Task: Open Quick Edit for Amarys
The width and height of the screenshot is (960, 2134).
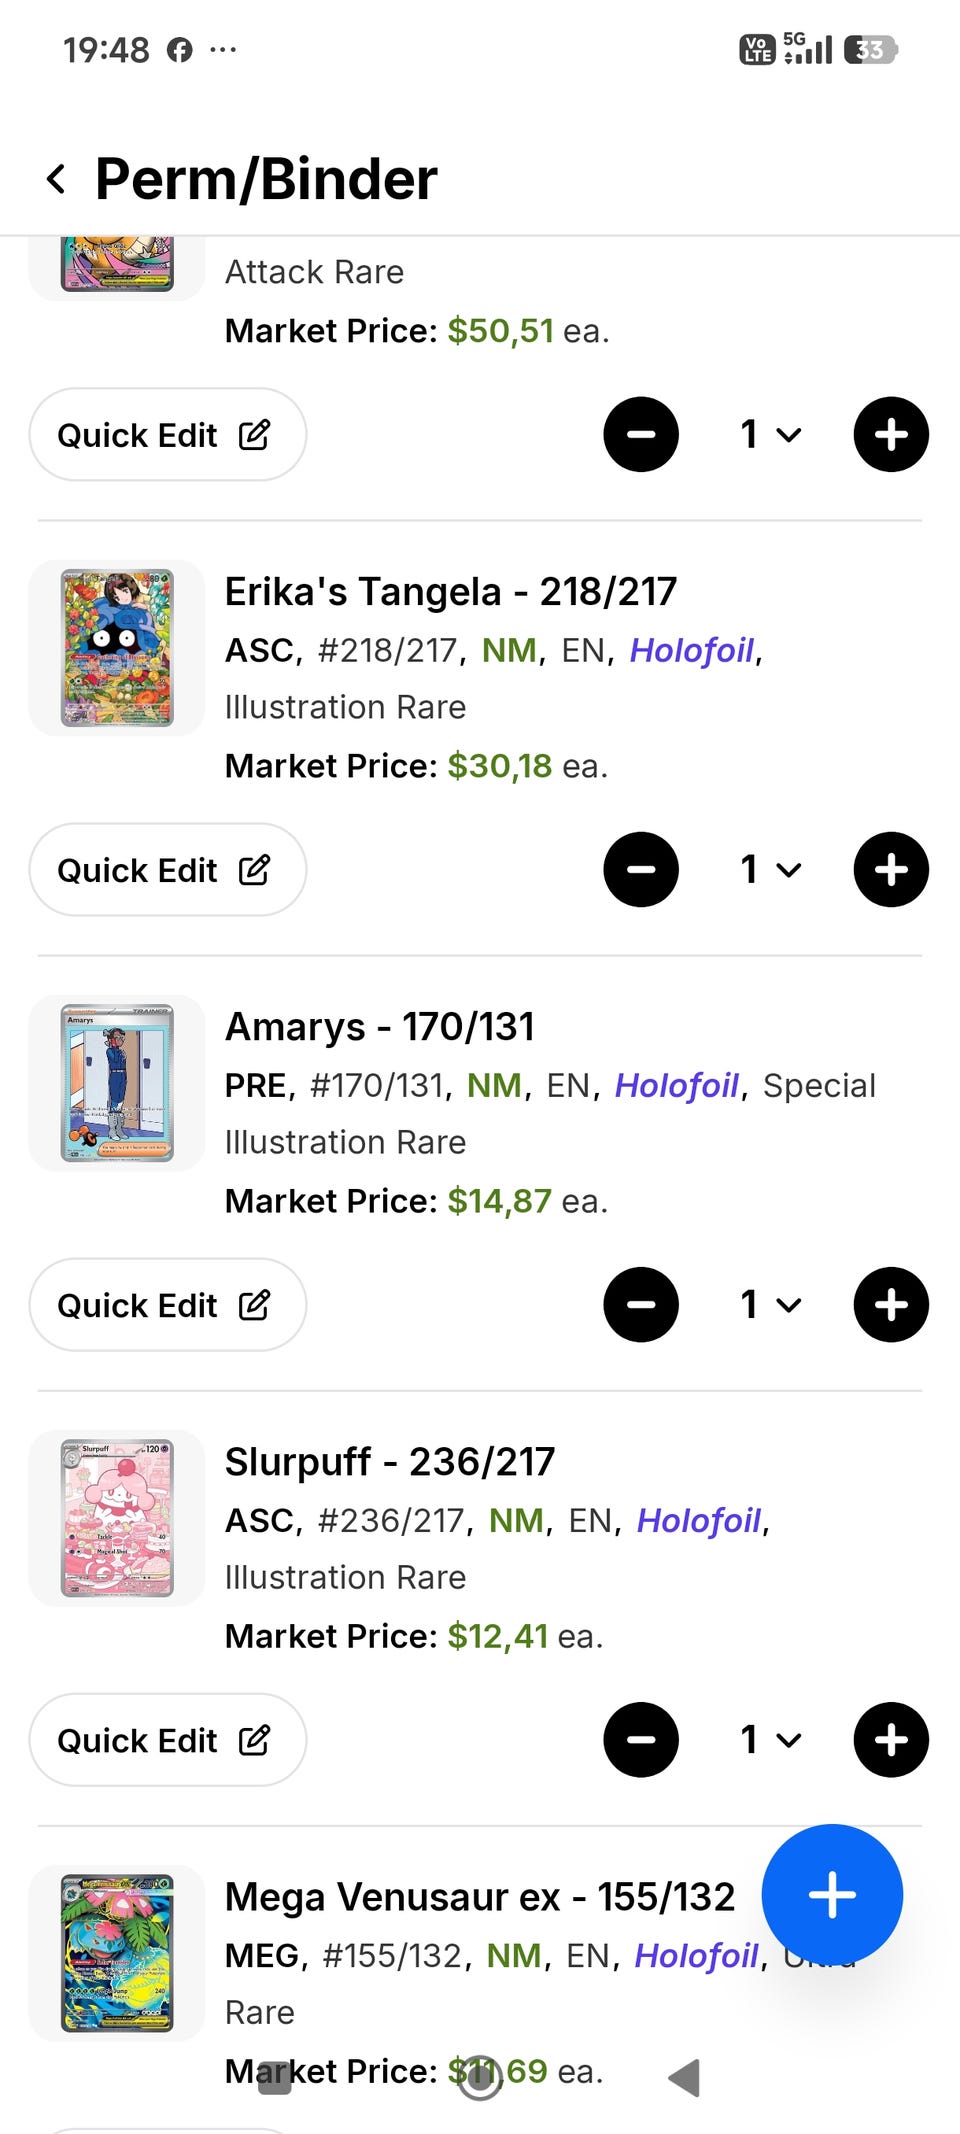Action: point(167,1305)
